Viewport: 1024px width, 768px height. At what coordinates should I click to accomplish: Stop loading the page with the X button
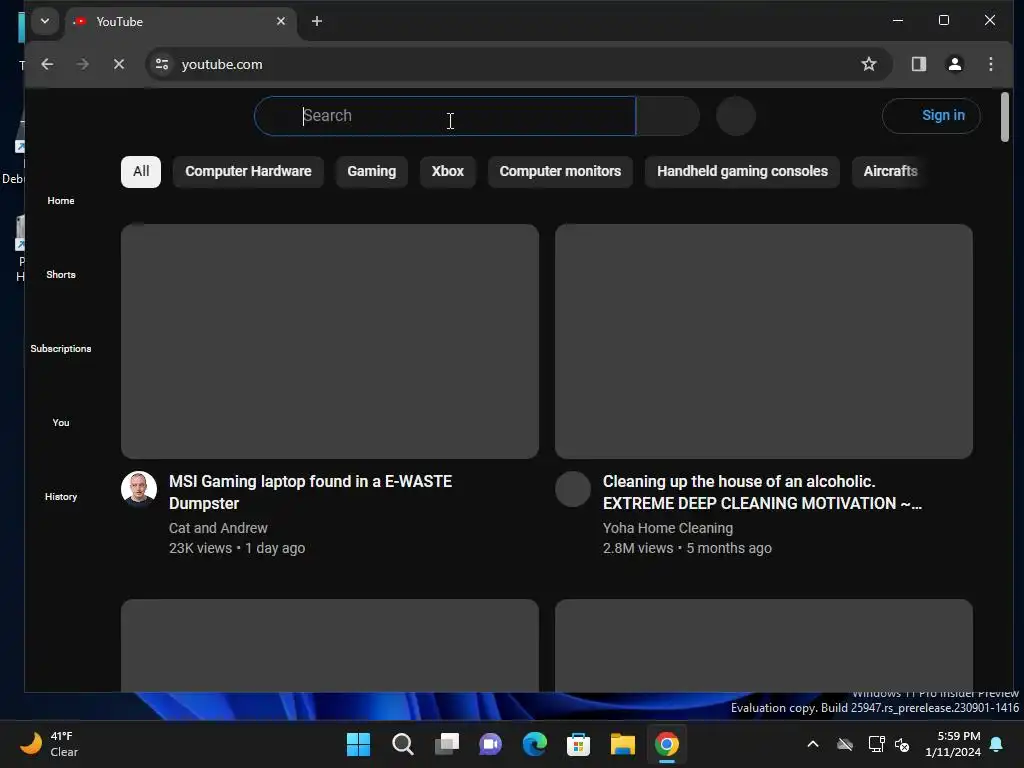(119, 64)
